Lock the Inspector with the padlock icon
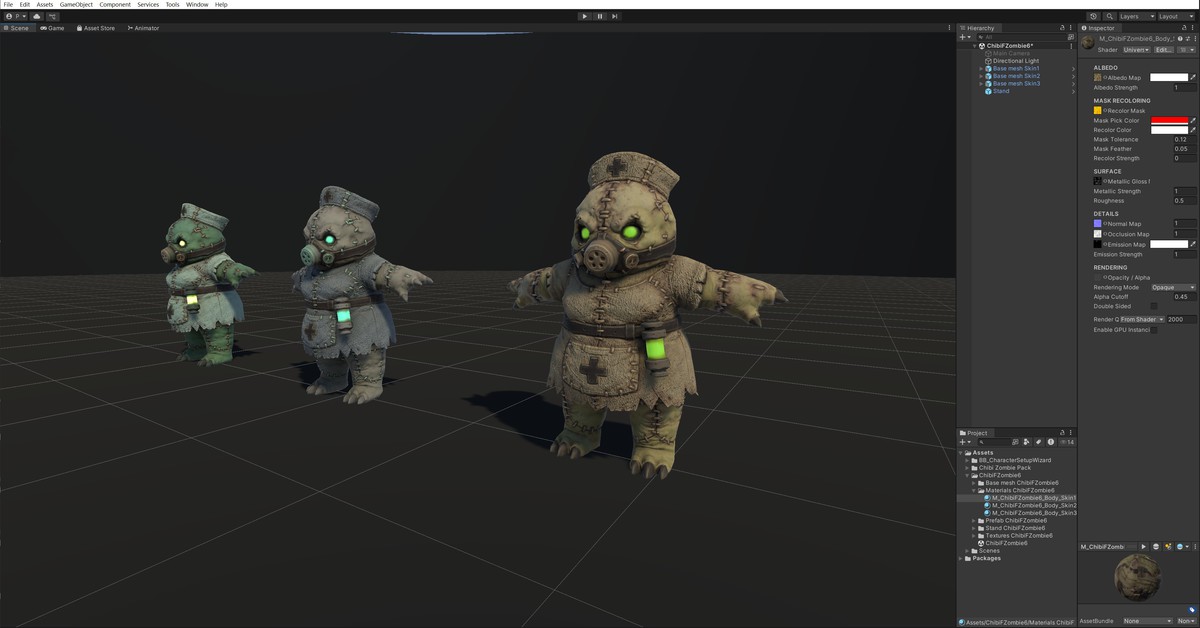Viewport: 1200px width, 628px height. [1186, 28]
